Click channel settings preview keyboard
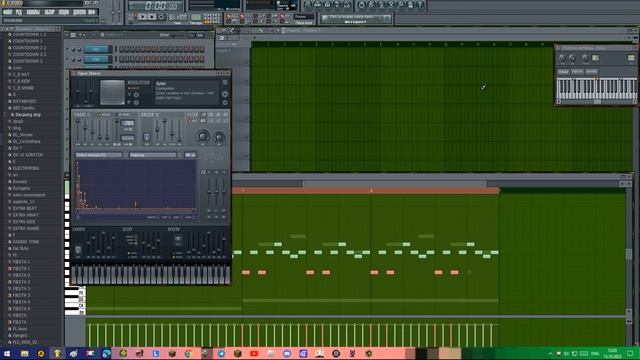This screenshot has width=640, height=360. point(596,89)
